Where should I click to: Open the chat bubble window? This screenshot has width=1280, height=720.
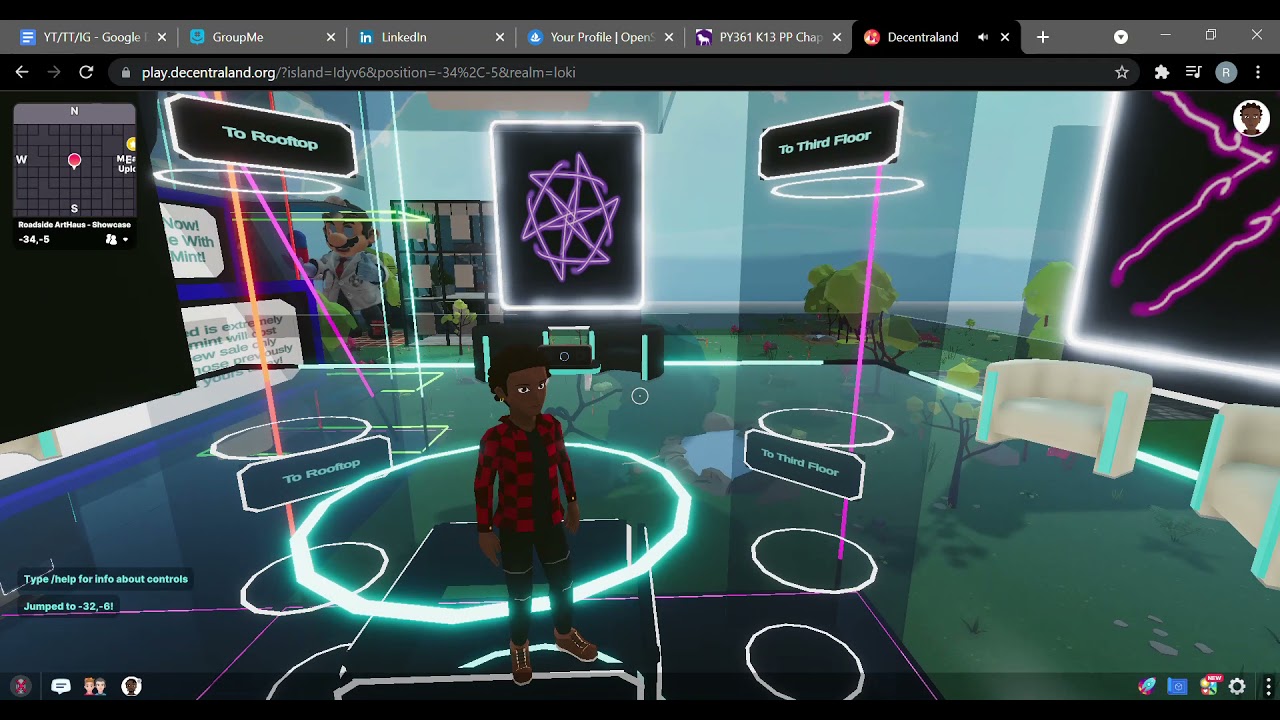click(x=61, y=686)
